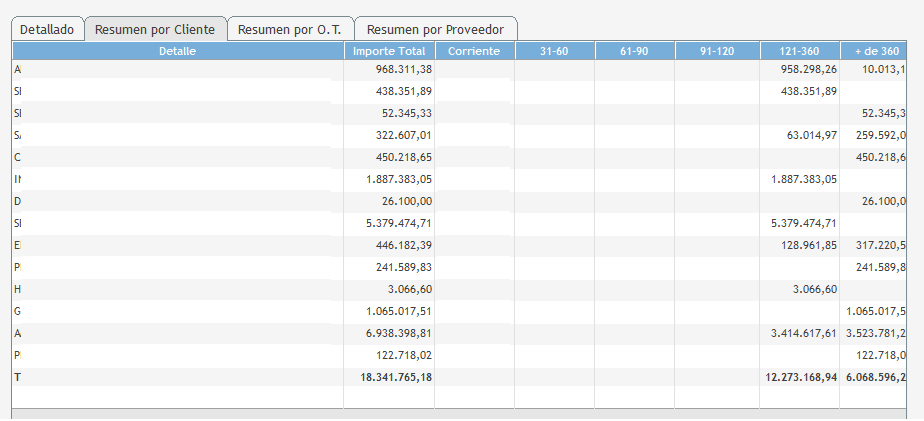Click the Corriente column header
Screen dimensions: 924x421
(x=474, y=50)
